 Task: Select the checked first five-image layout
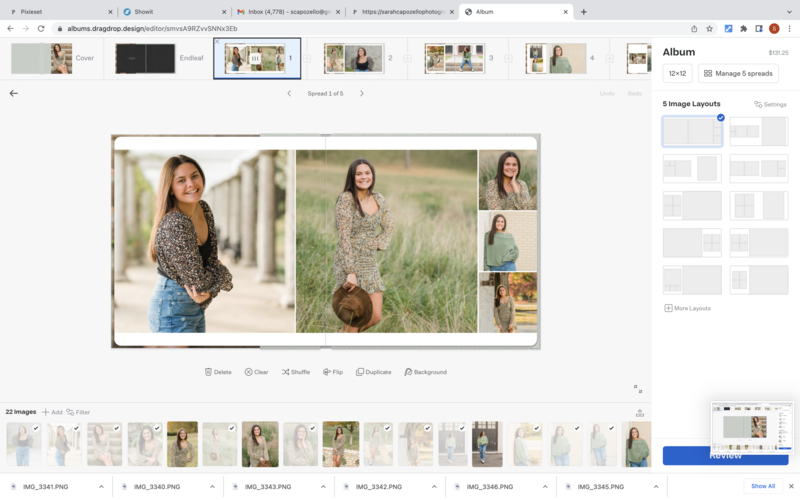[x=692, y=132]
